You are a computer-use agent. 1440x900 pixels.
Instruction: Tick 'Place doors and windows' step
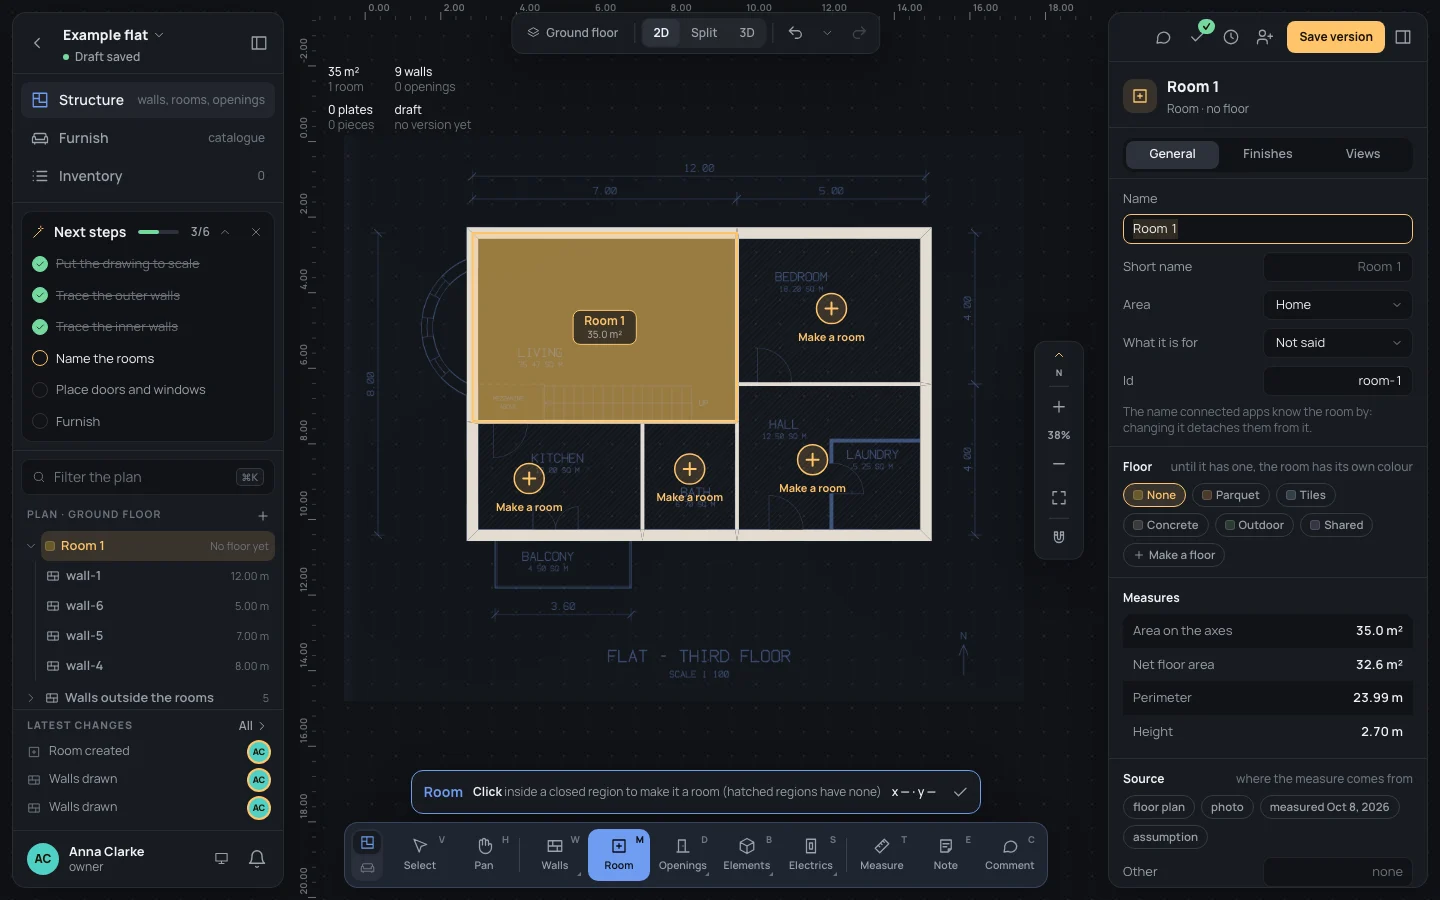[40, 390]
